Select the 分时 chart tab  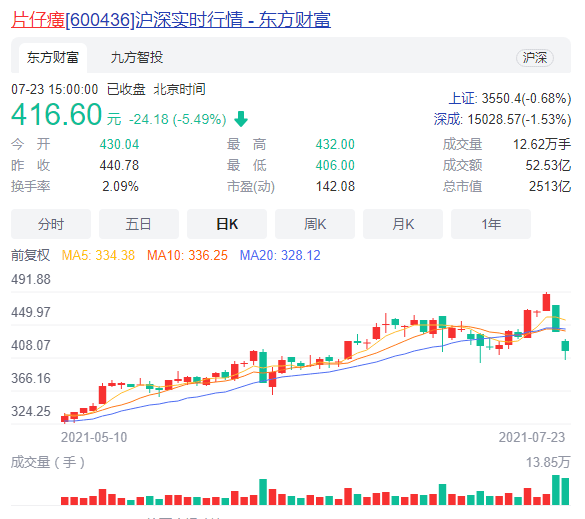(x=51, y=224)
